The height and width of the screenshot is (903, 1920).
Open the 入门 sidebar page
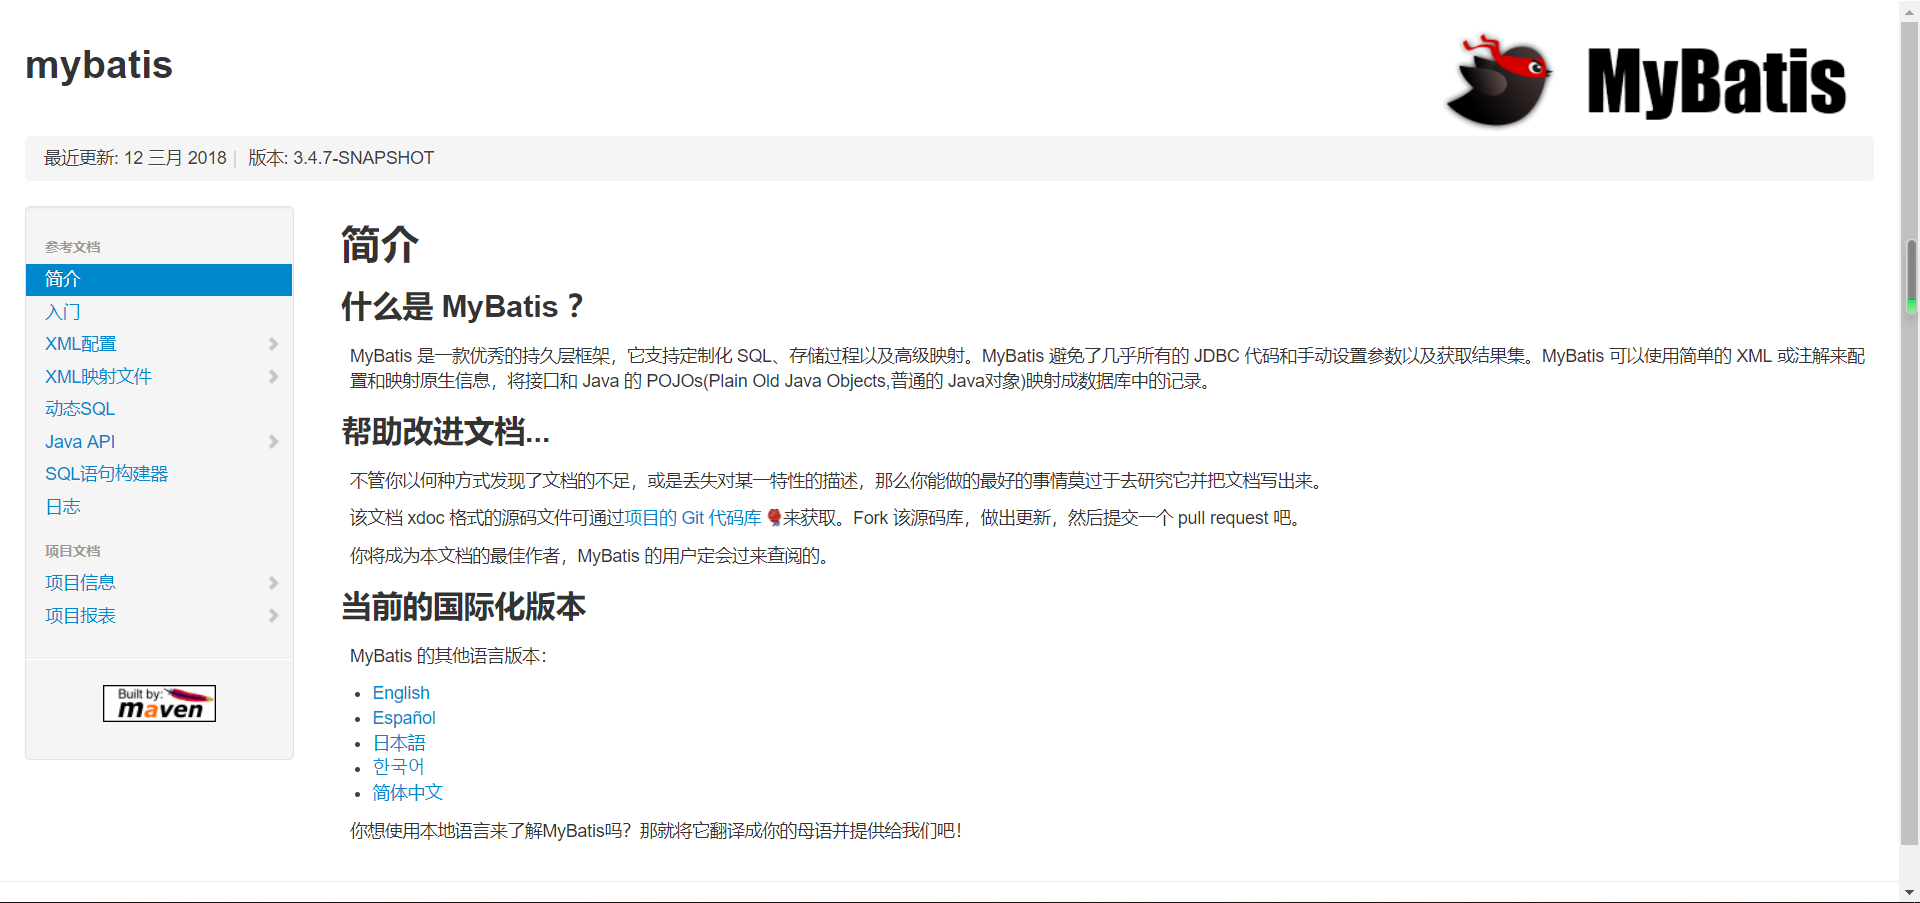pyautogui.click(x=63, y=312)
